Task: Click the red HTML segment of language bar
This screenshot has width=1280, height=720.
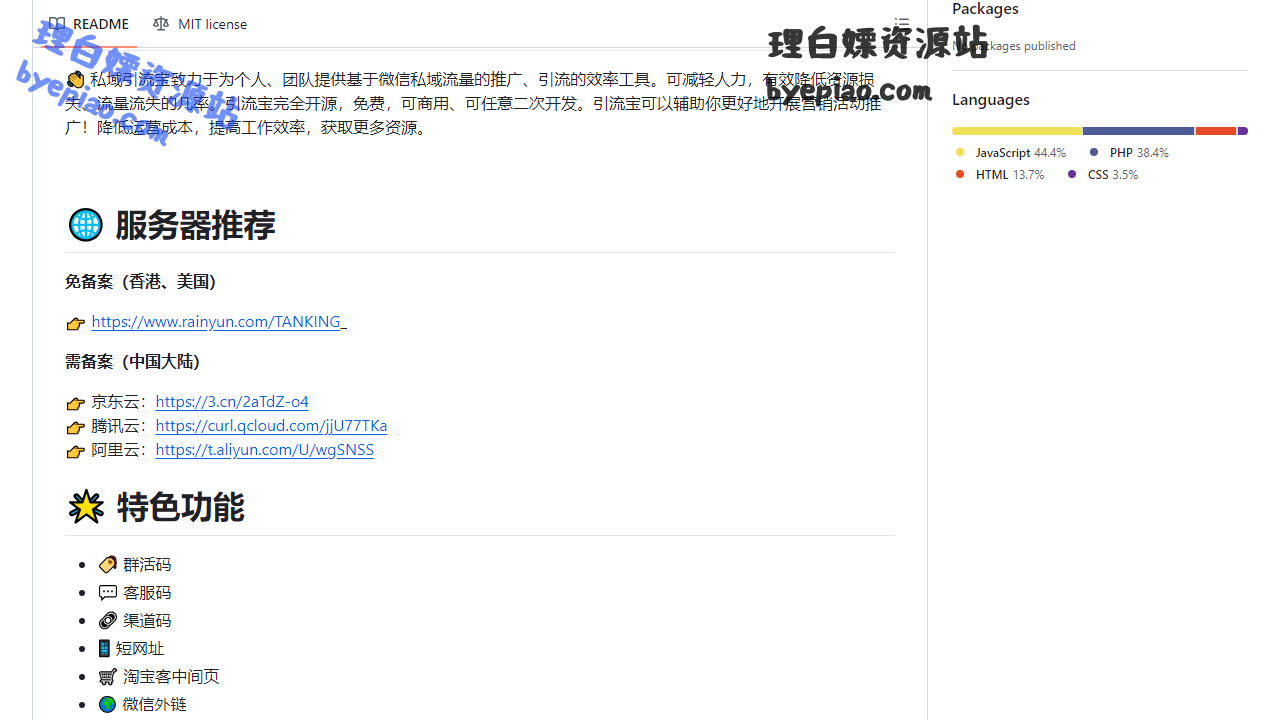Action: click(x=1216, y=131)
